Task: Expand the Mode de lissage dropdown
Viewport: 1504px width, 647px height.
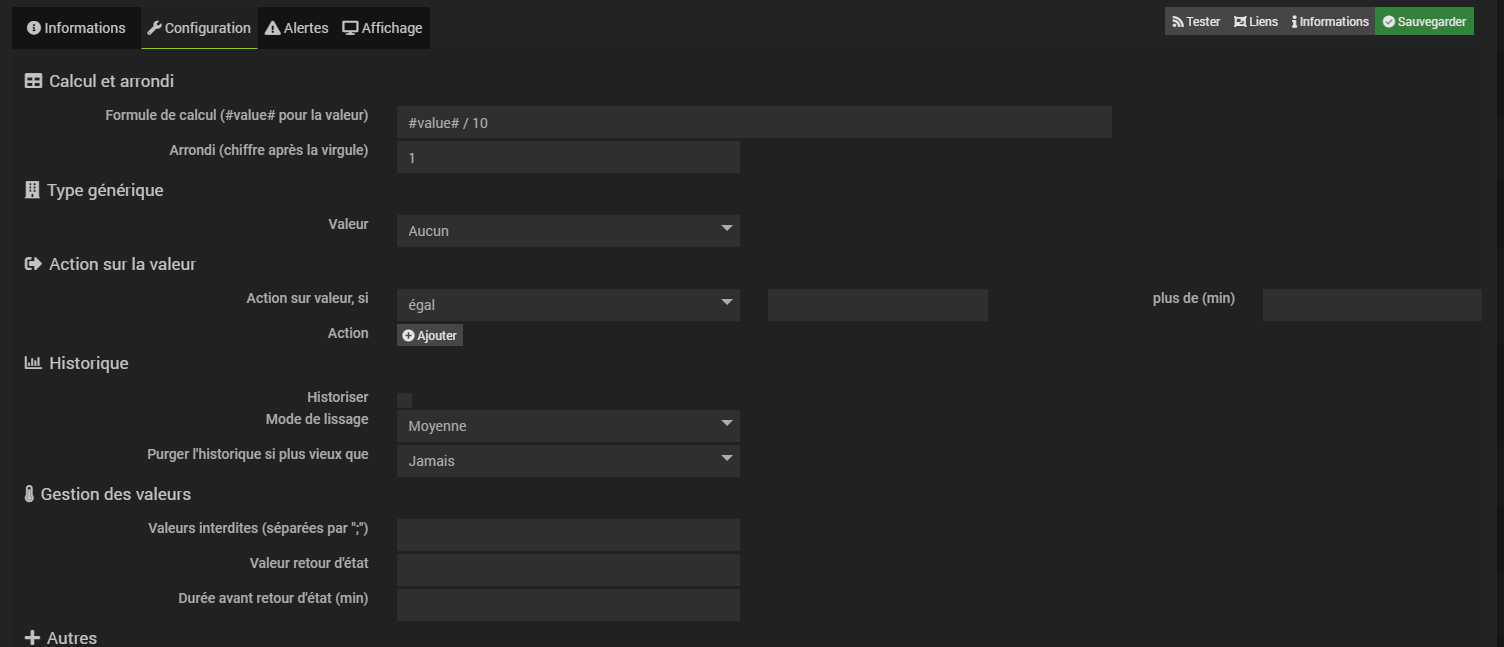Action: point(568,426)
